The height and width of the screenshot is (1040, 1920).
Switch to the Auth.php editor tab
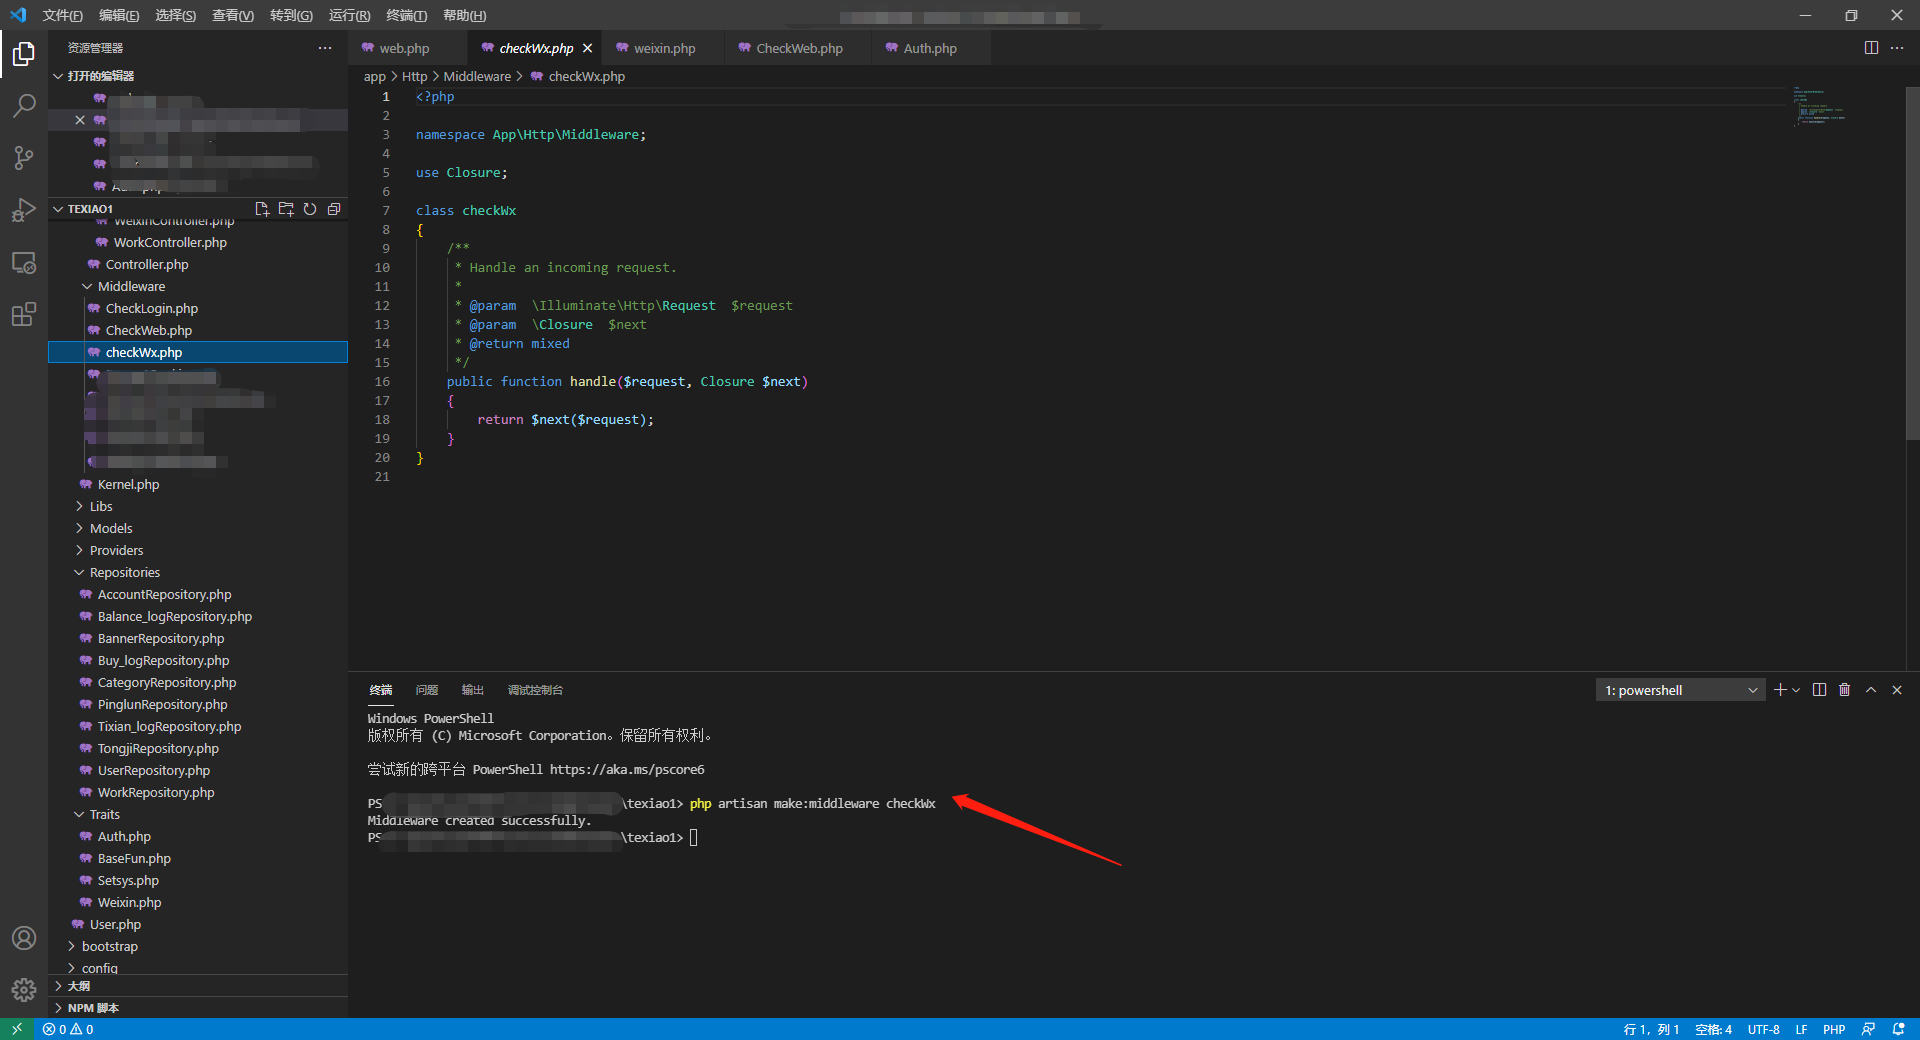[930, 48]
